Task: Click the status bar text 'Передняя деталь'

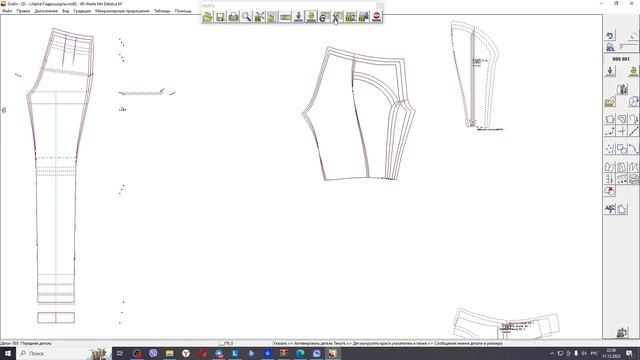Action: pos(36,343)
